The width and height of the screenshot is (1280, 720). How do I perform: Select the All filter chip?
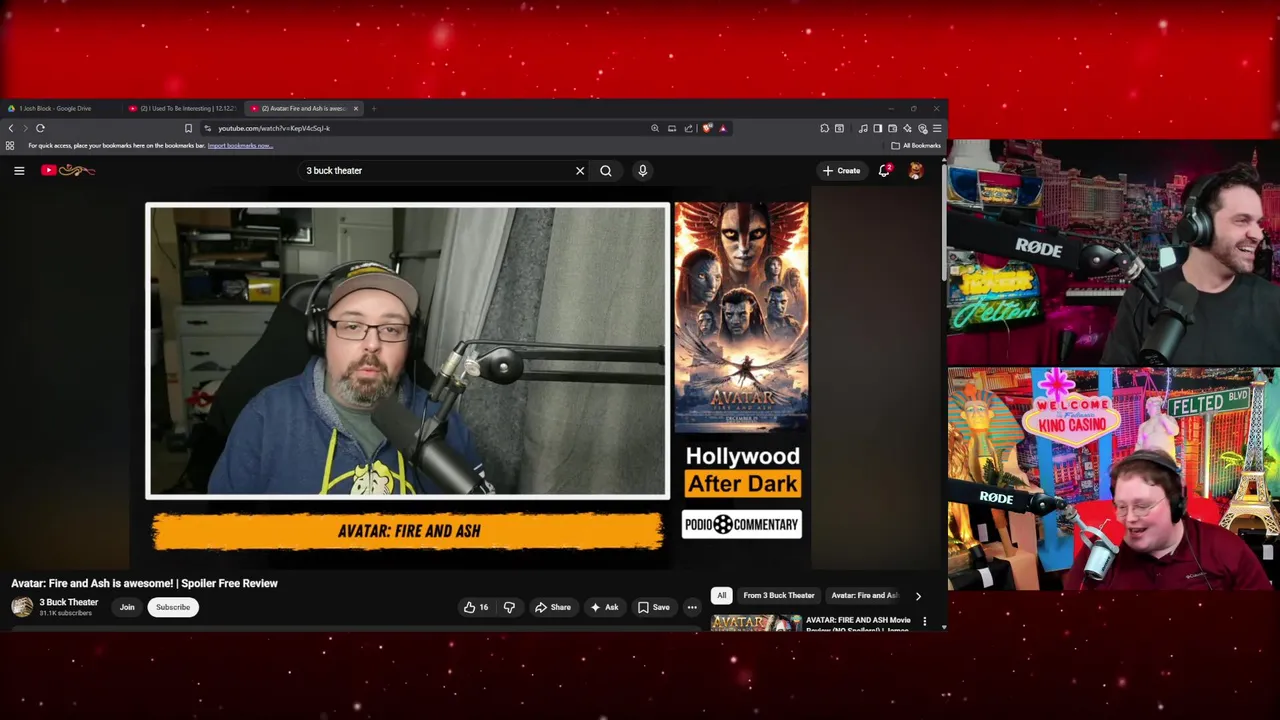[x=721, y=595]
